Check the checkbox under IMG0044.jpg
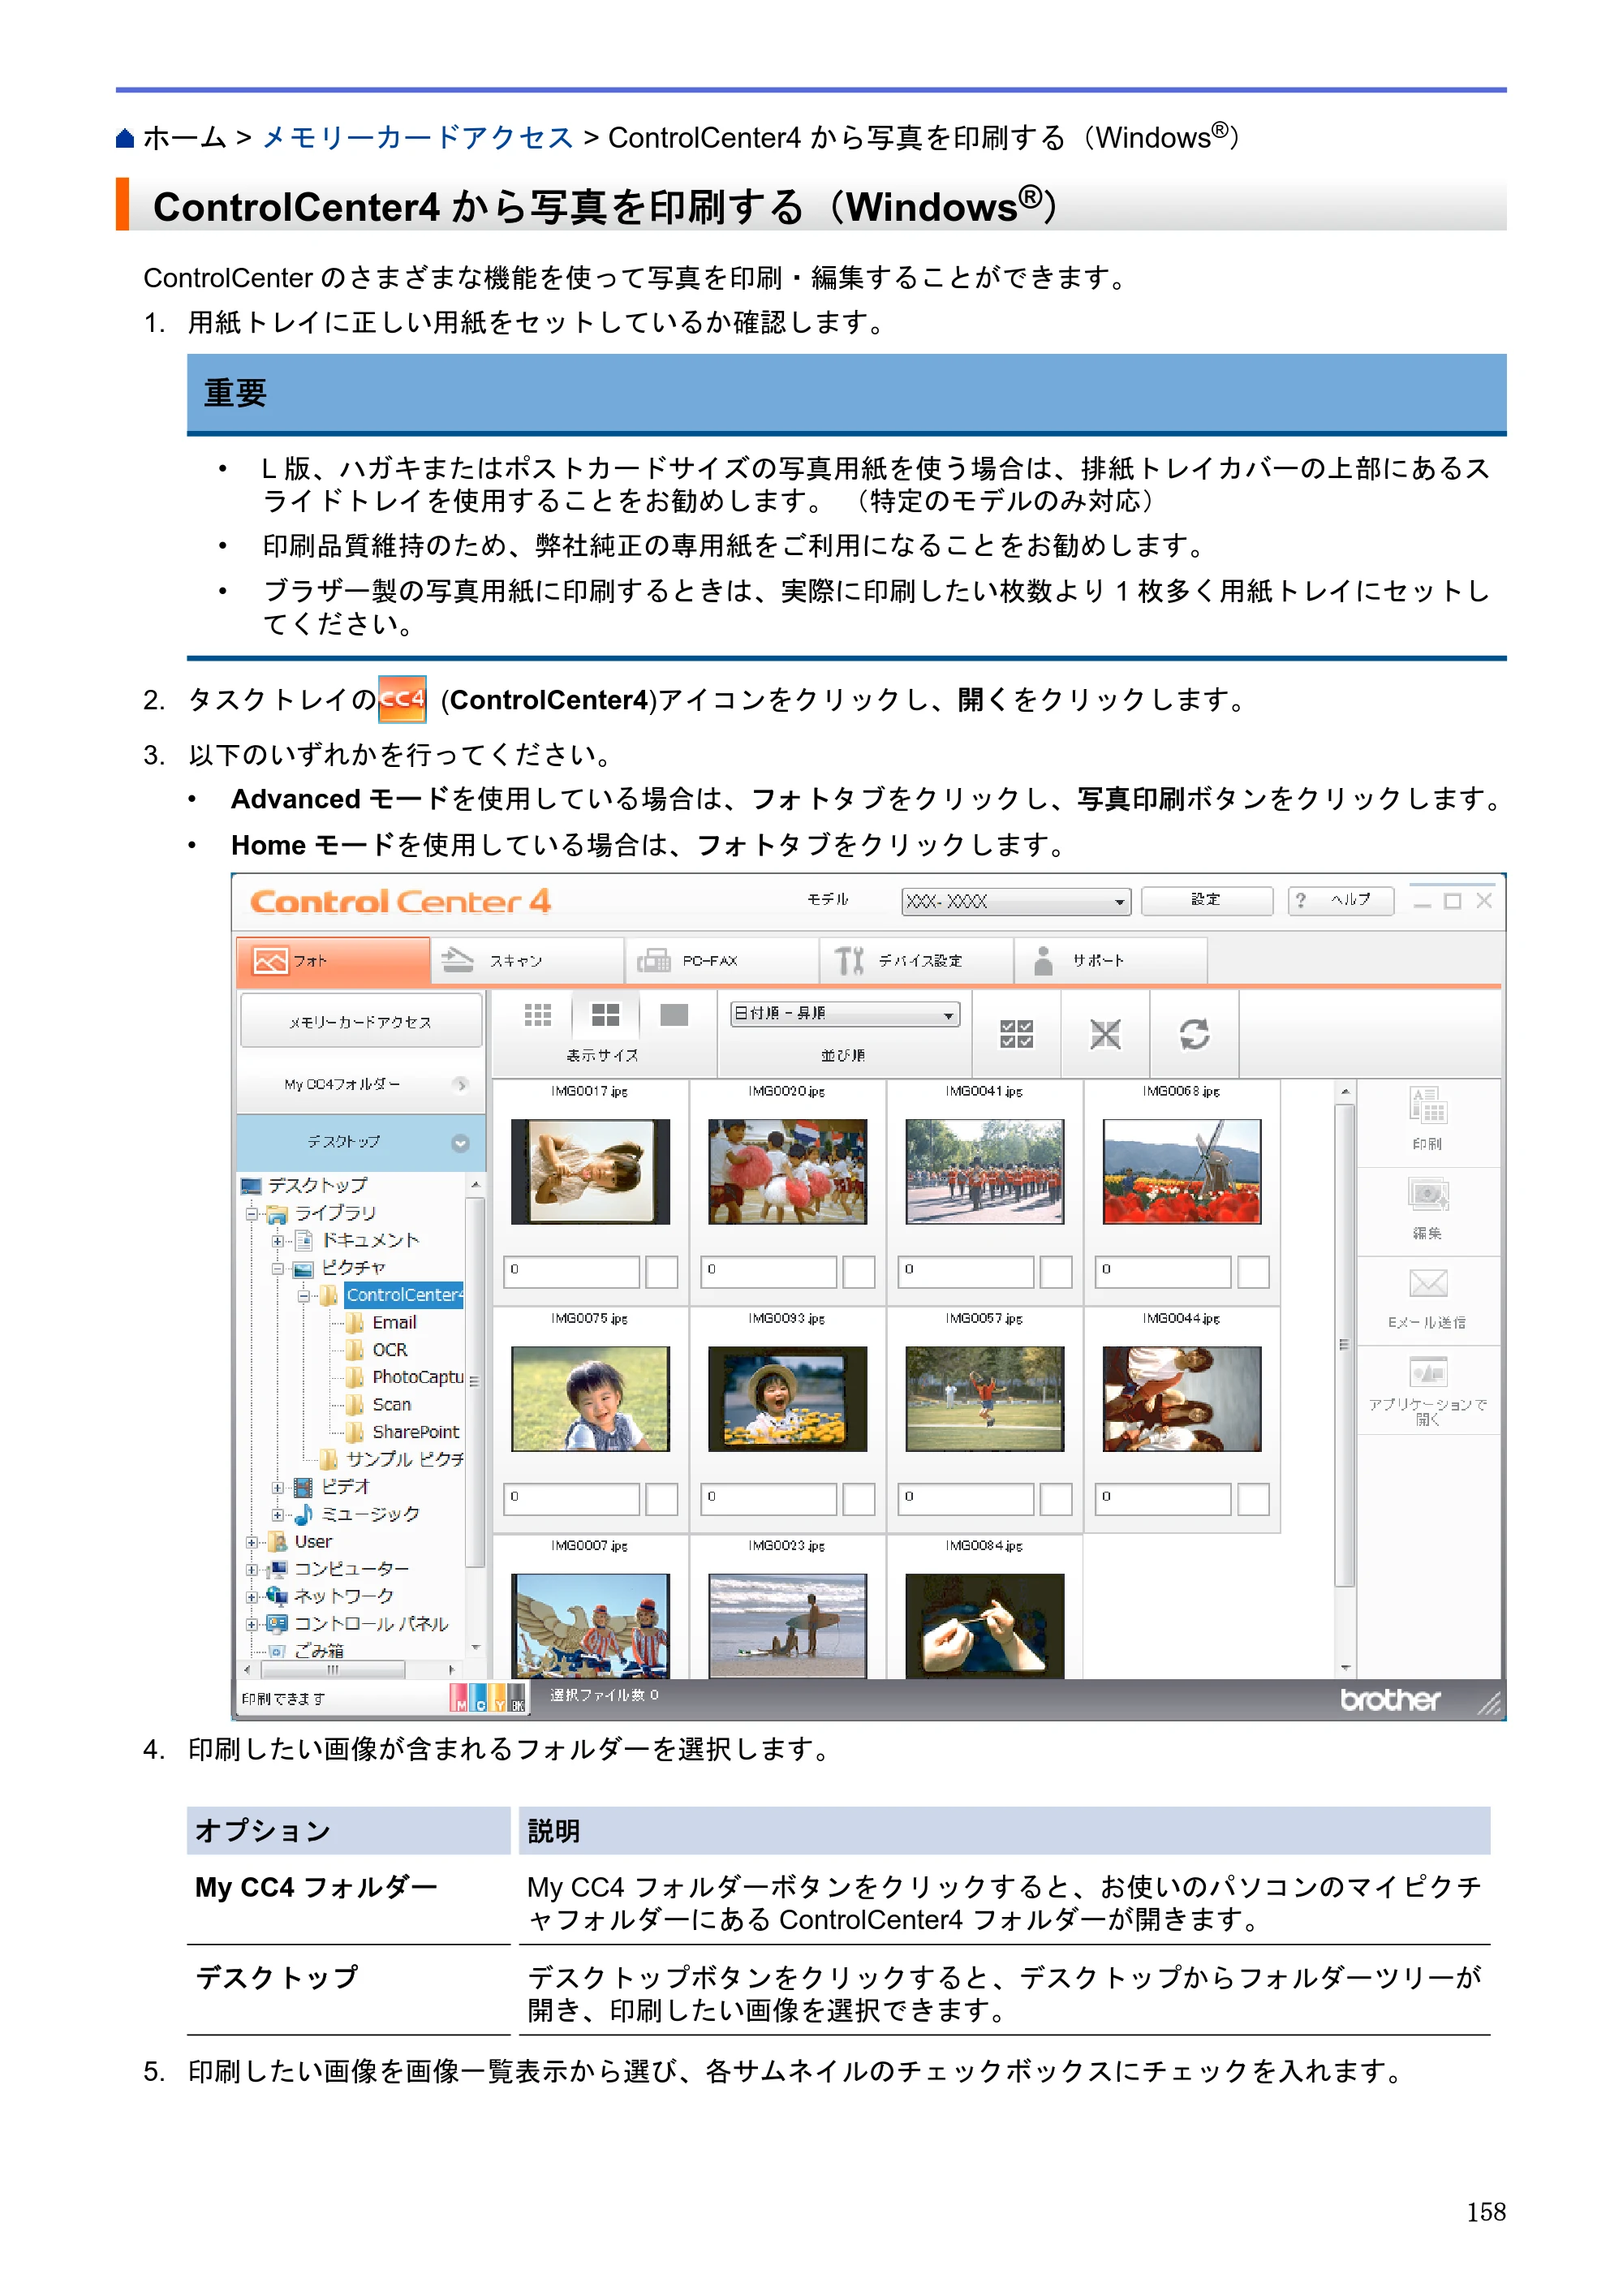The width and height of the screenshot is (1623, 2296). click(1253, 1499)
